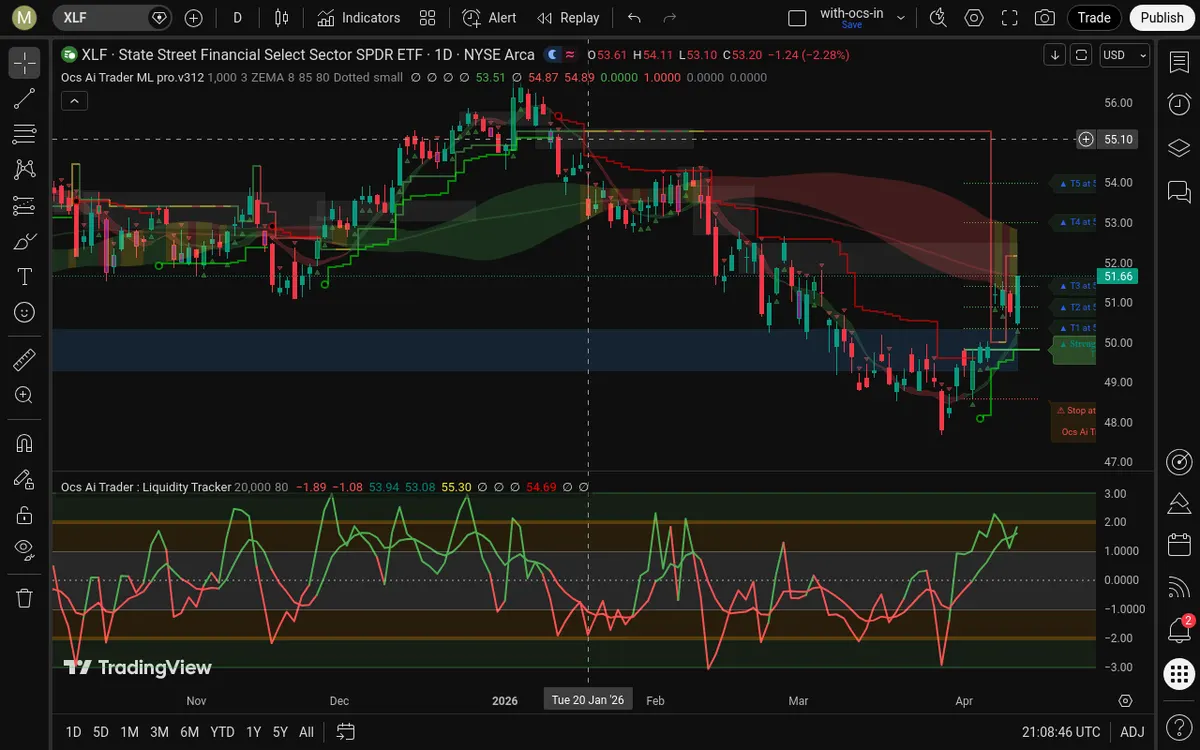Select the chart layout setup
The image size is (1200, 750).
797,18
